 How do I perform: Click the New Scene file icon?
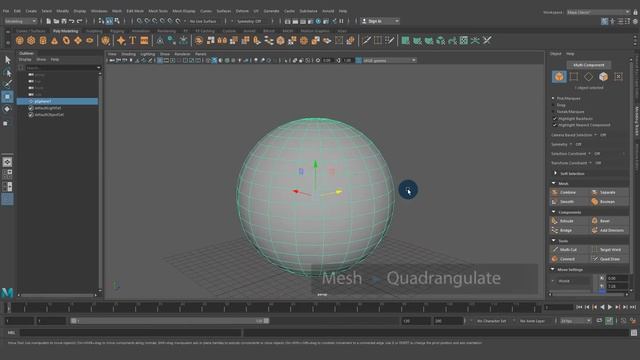[49, 21]
